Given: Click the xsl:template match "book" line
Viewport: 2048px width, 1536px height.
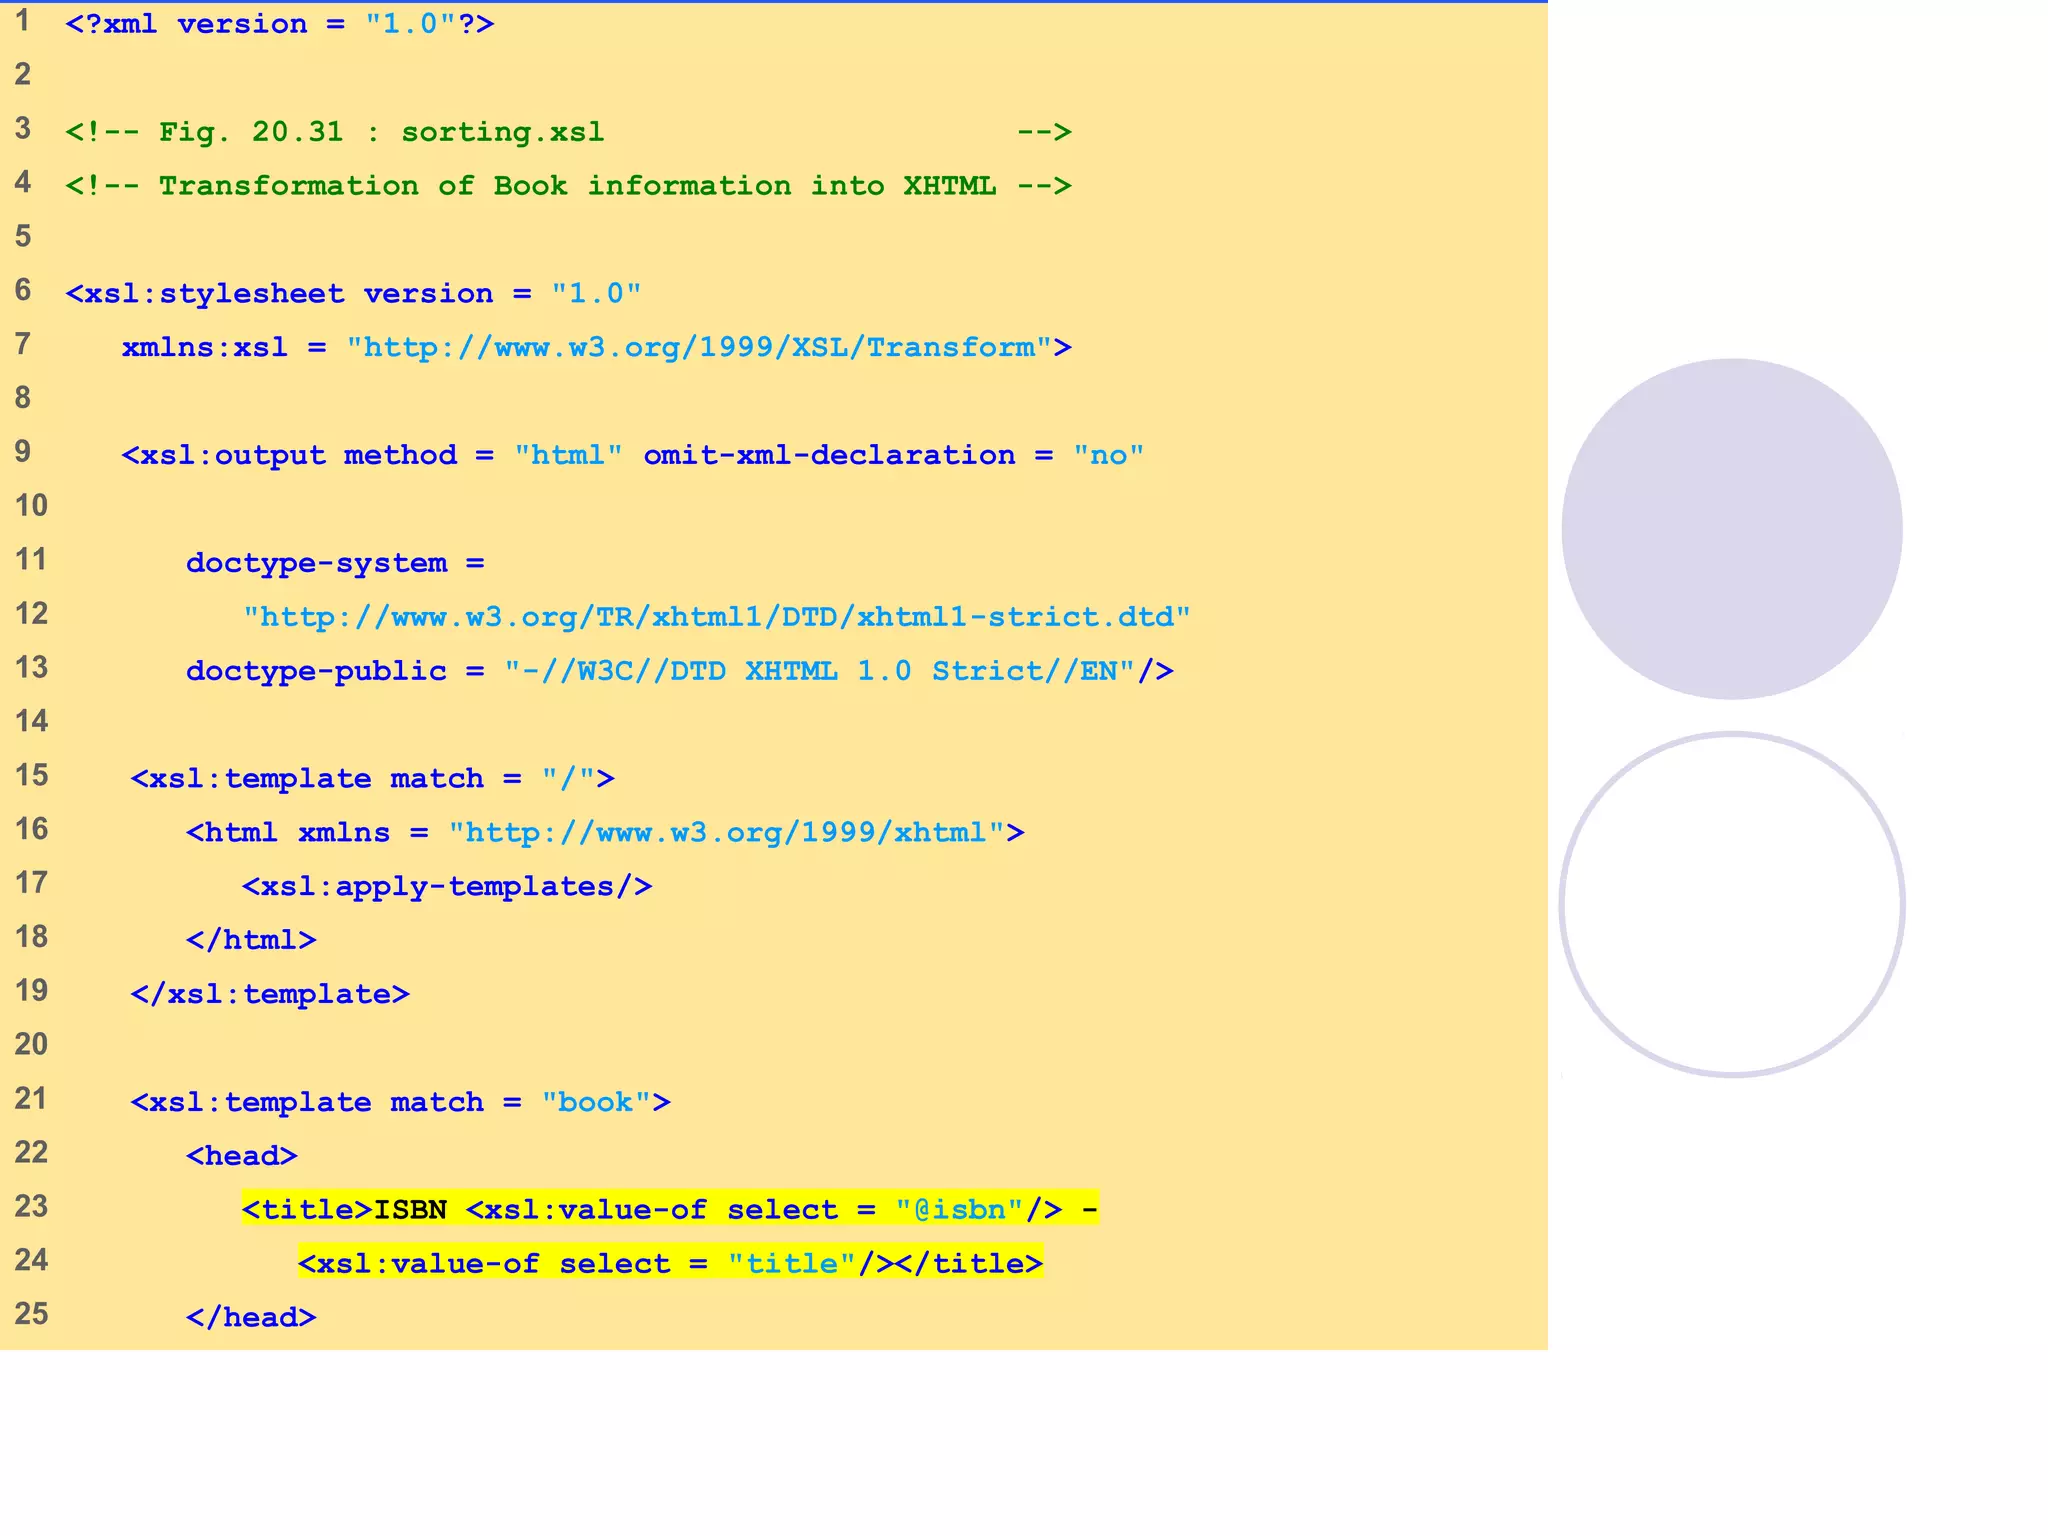Looking at the screenshot, I should tap(401, 1103).
